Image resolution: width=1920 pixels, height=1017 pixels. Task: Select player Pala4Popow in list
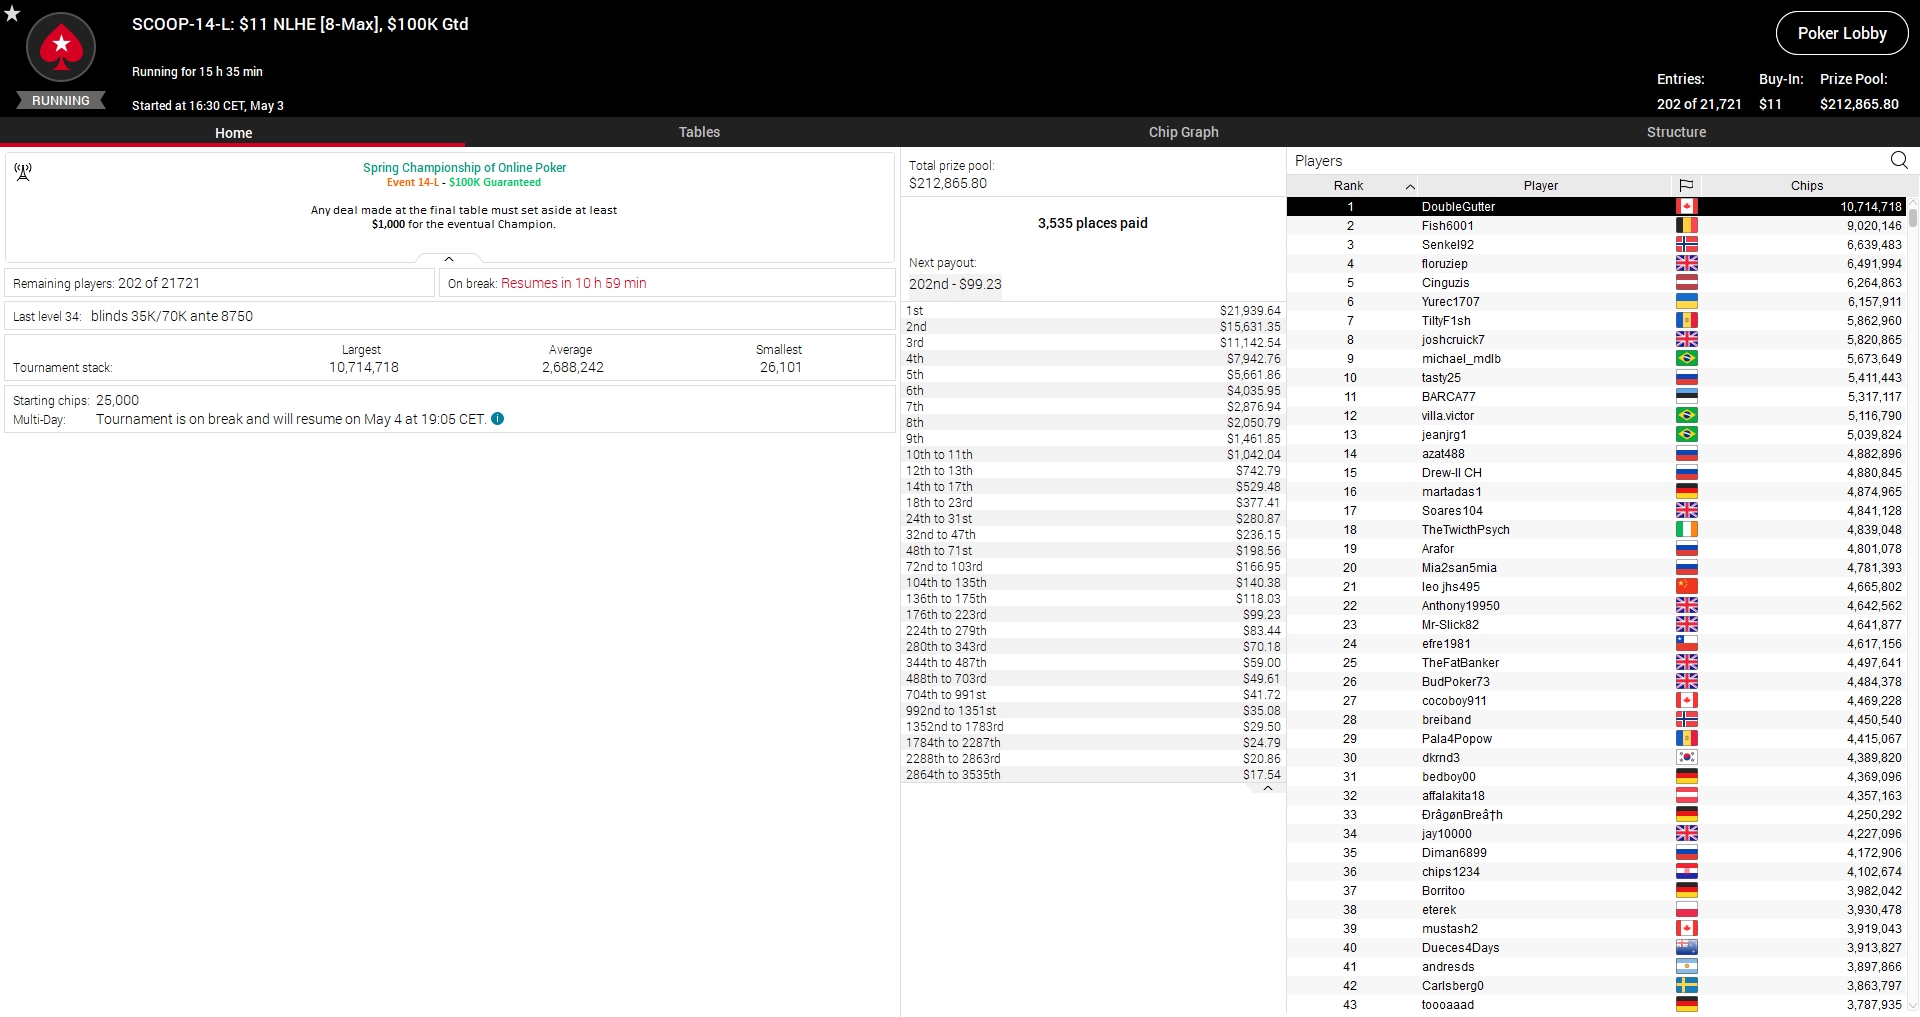[1596, 738]
